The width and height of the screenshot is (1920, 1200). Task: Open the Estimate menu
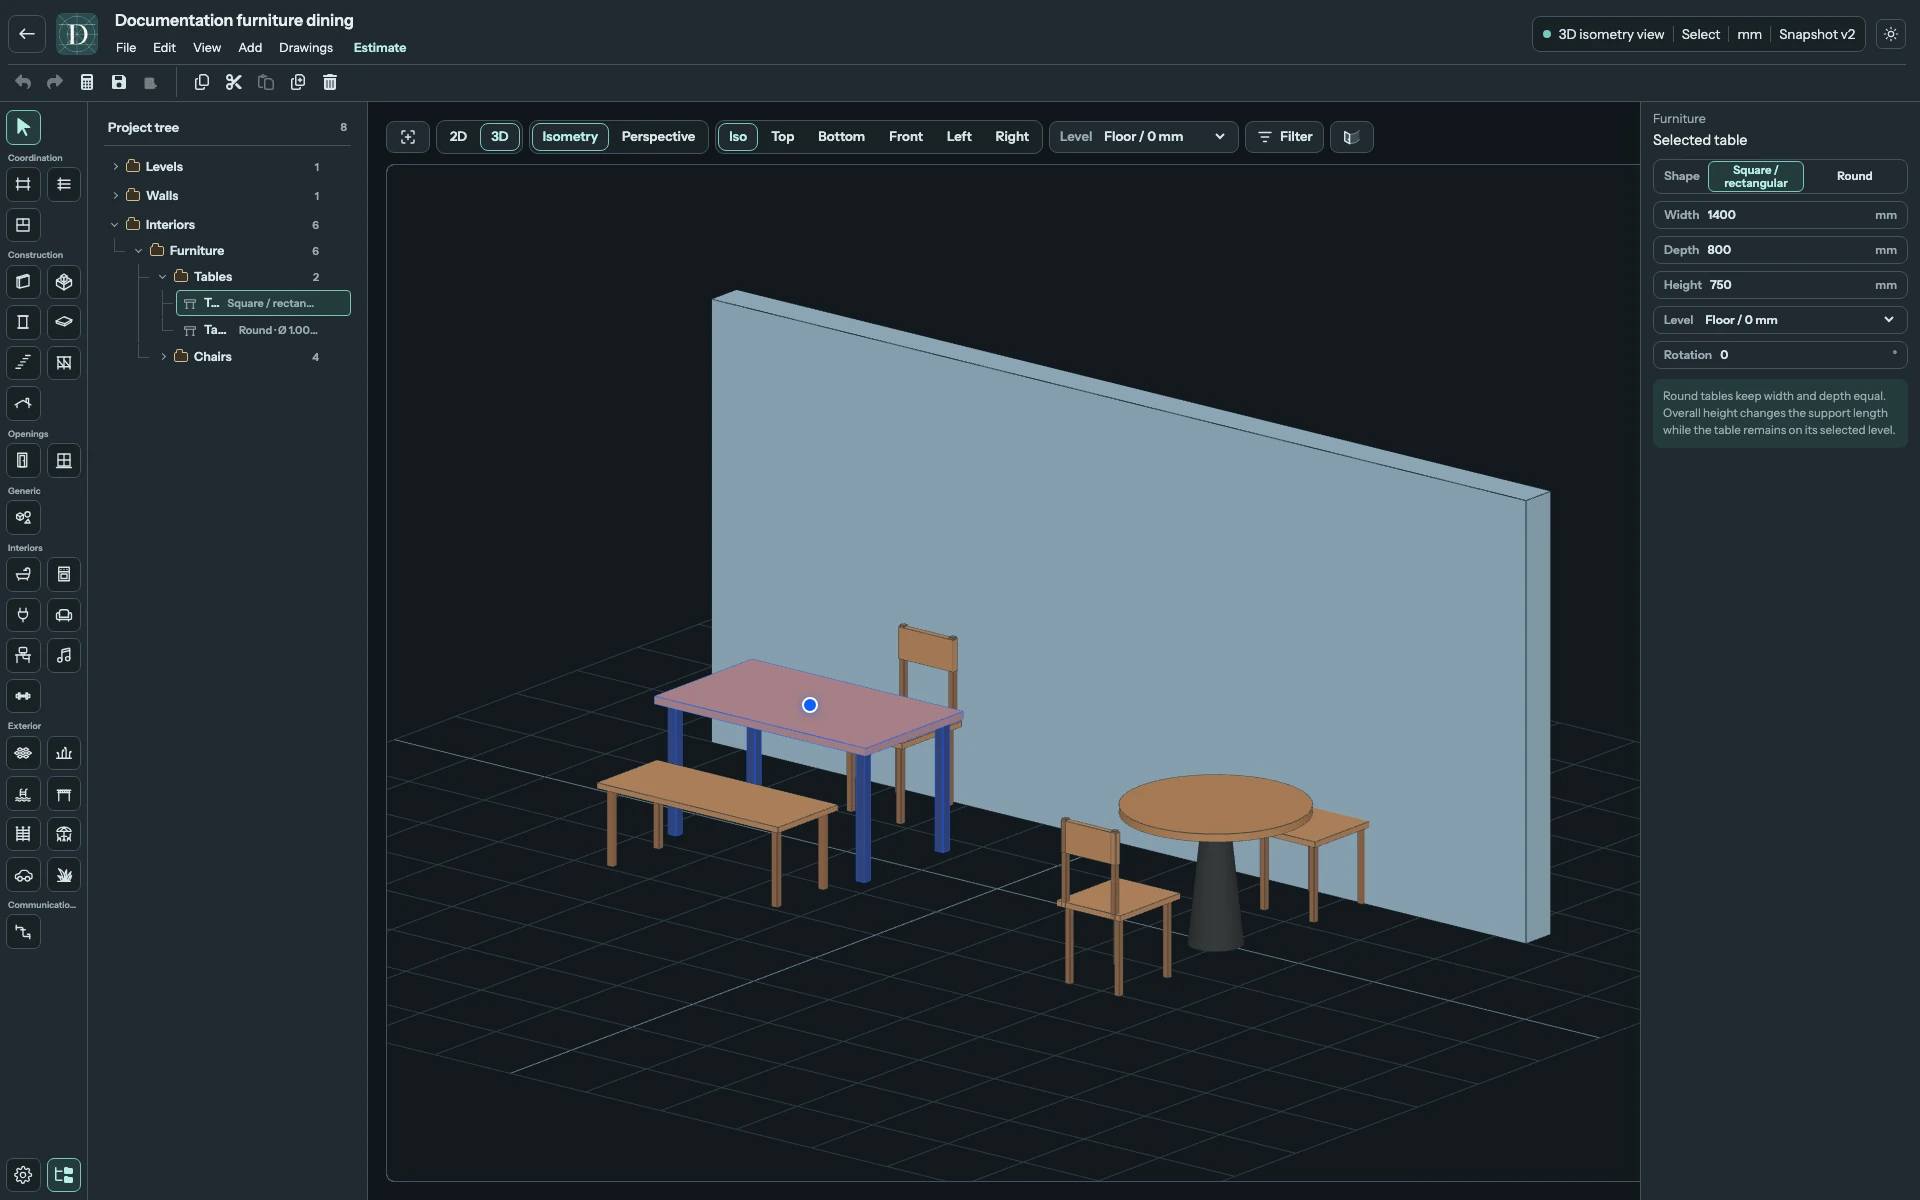(x=380, y=48)
